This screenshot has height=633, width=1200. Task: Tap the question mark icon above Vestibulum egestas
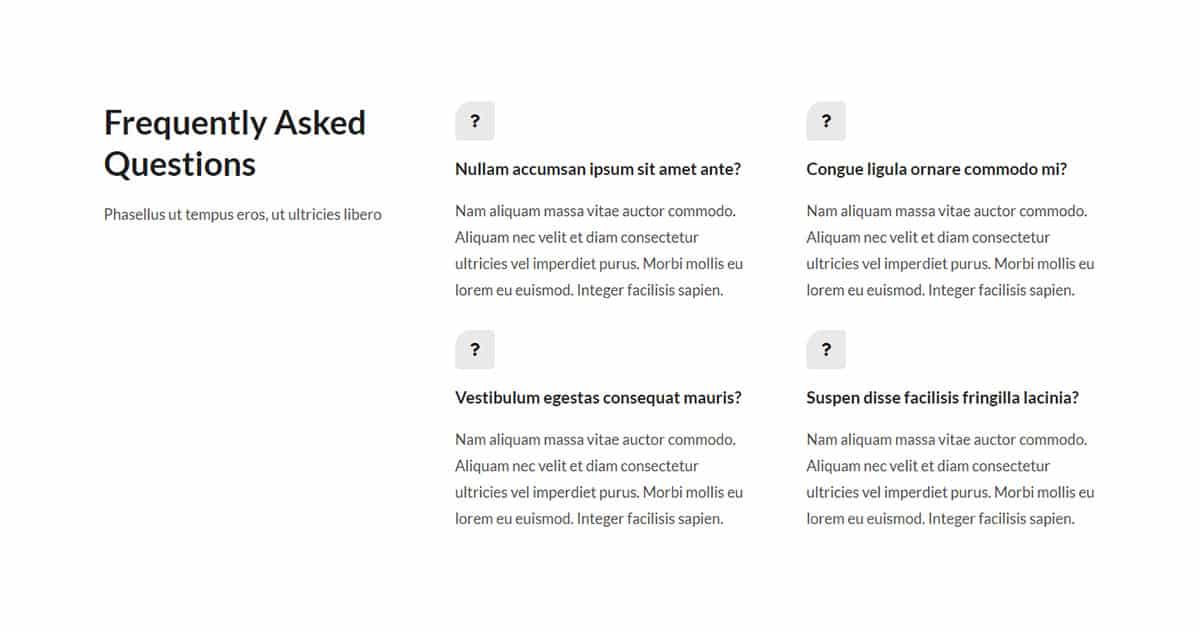[x=475, y=349]
